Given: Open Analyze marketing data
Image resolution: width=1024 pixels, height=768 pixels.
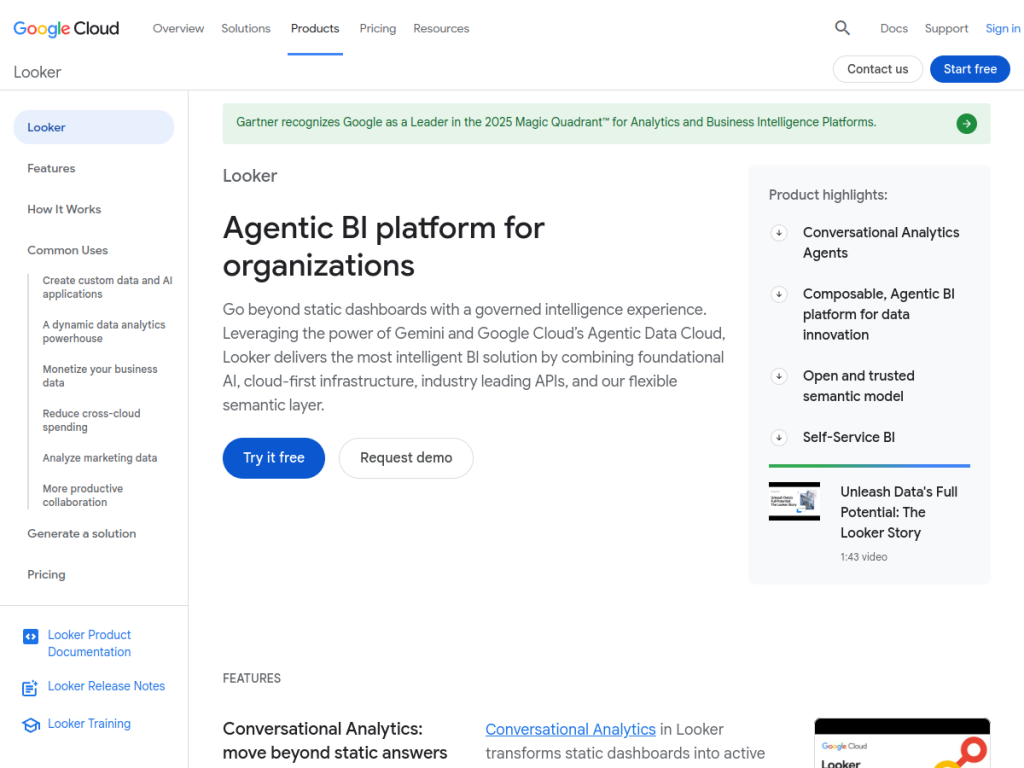Looking at the screenshot, I should pos(100,458).
